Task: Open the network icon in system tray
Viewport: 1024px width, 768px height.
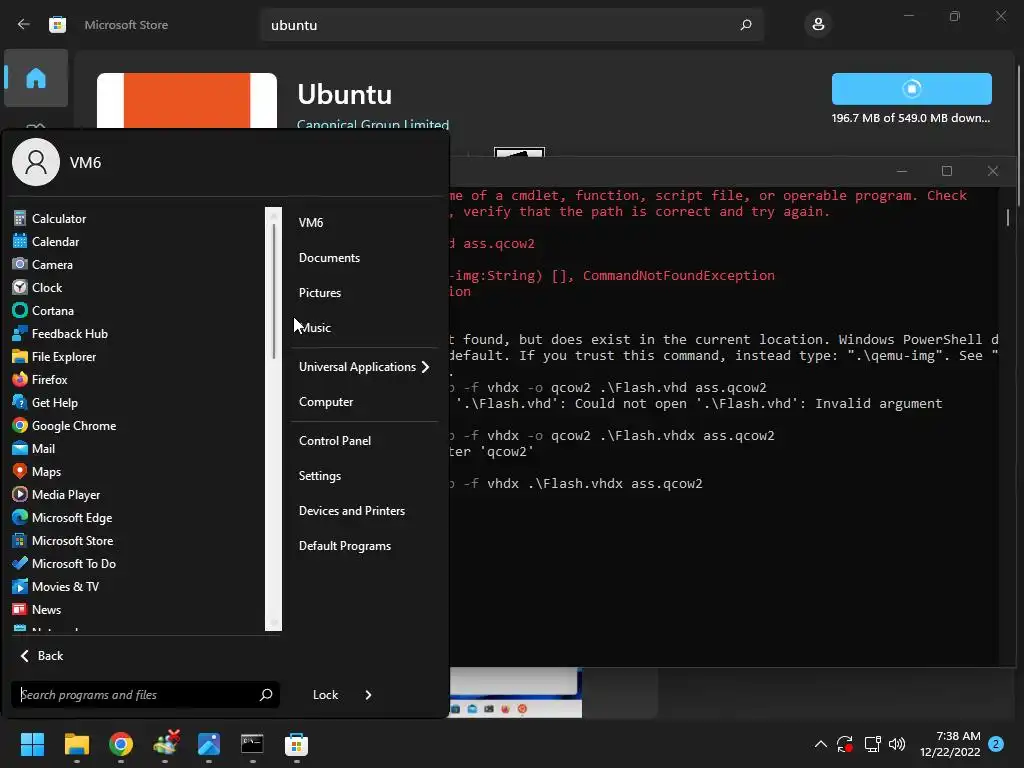Action: (x=872, y=744)
